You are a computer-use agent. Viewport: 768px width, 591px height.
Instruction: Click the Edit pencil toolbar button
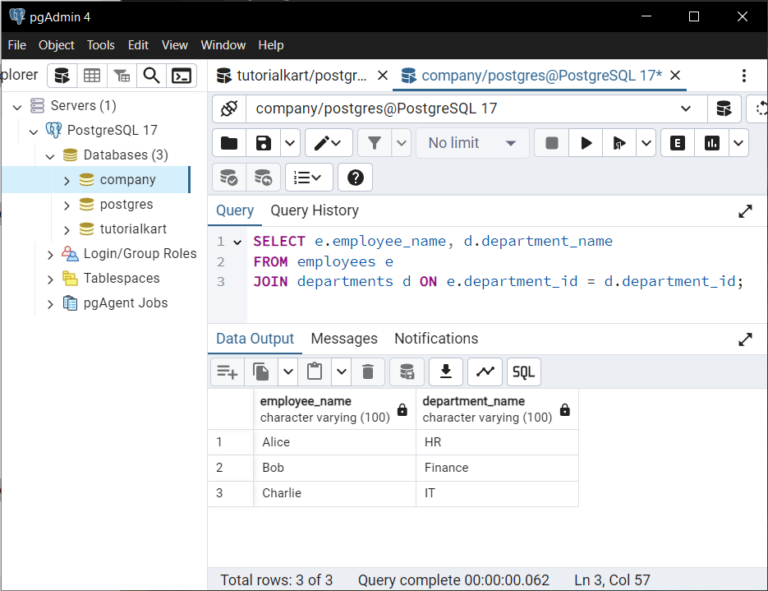point(328,143)
